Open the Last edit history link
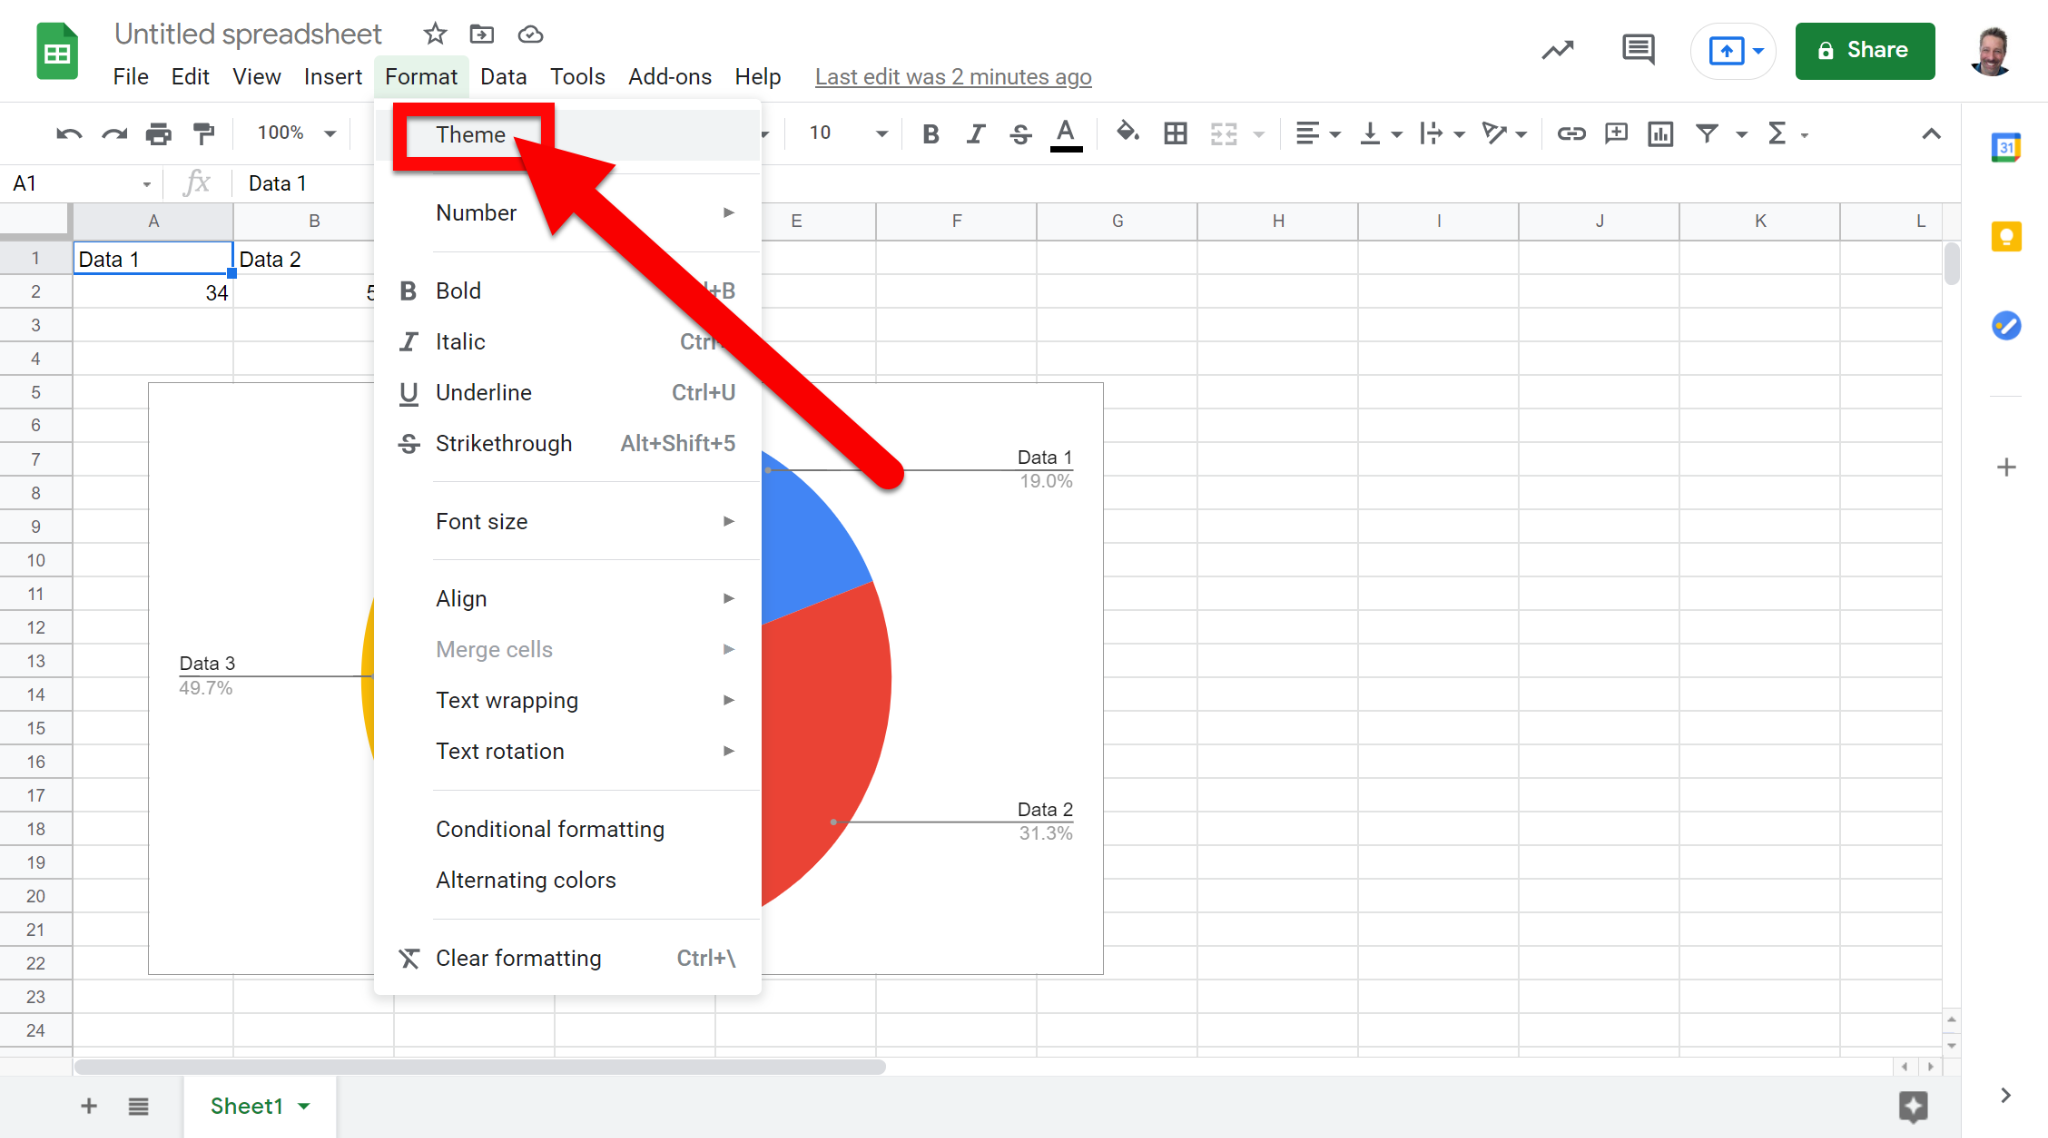The image size is (2048, 1138). (953, 77)
